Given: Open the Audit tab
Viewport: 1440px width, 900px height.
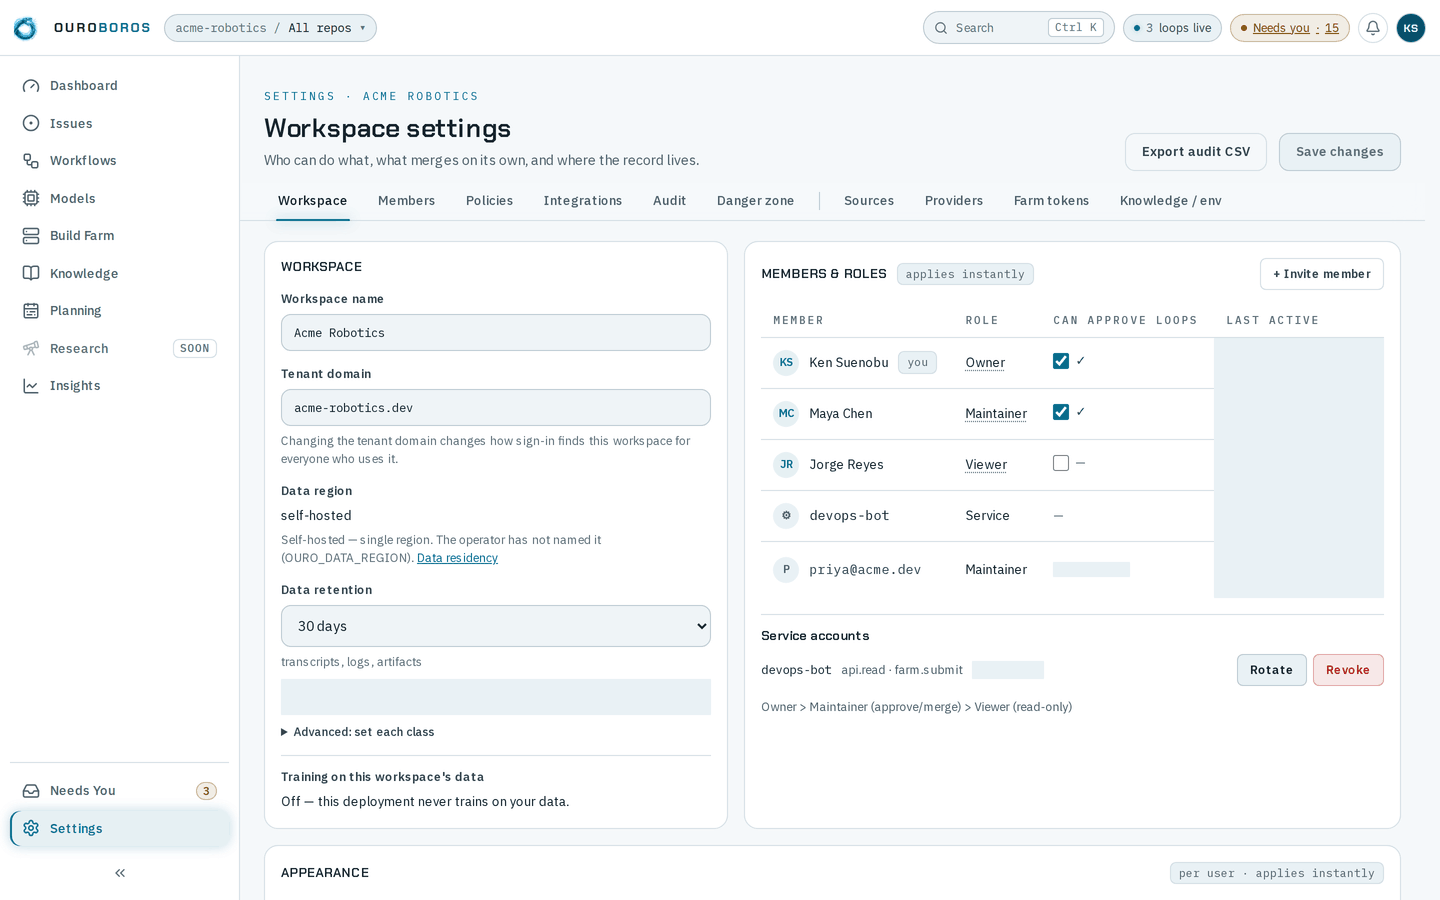Looking at the screenshot, I should (x=669, y=201).
